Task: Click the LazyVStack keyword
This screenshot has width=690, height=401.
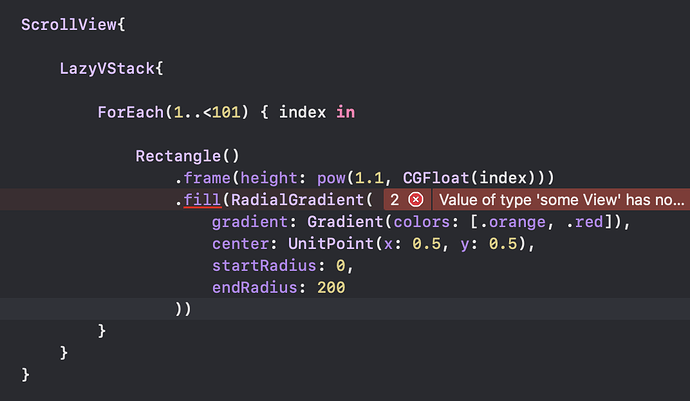Action: point(107,69)
